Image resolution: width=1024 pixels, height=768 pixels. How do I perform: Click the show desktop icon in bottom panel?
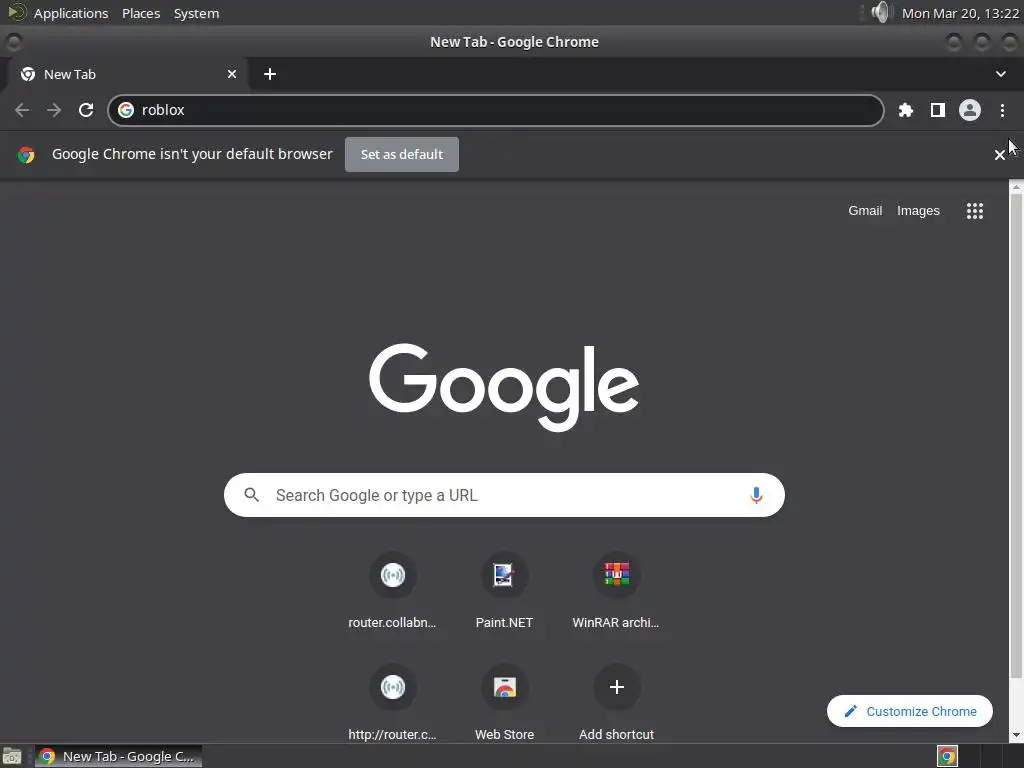pyautogui.click(x=12, y=757)
